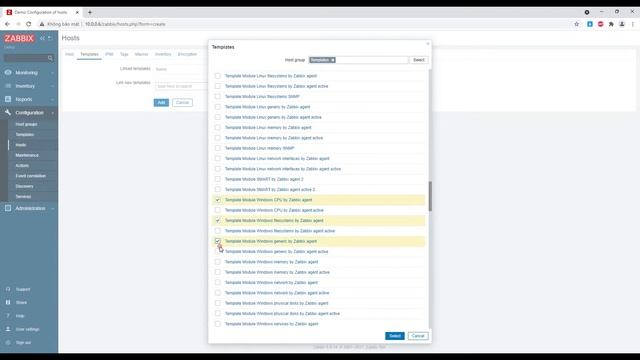Open Template Module SMART by Zabbix agent 2 link
The image size is (640, 360).
click(x=264, y=179)
